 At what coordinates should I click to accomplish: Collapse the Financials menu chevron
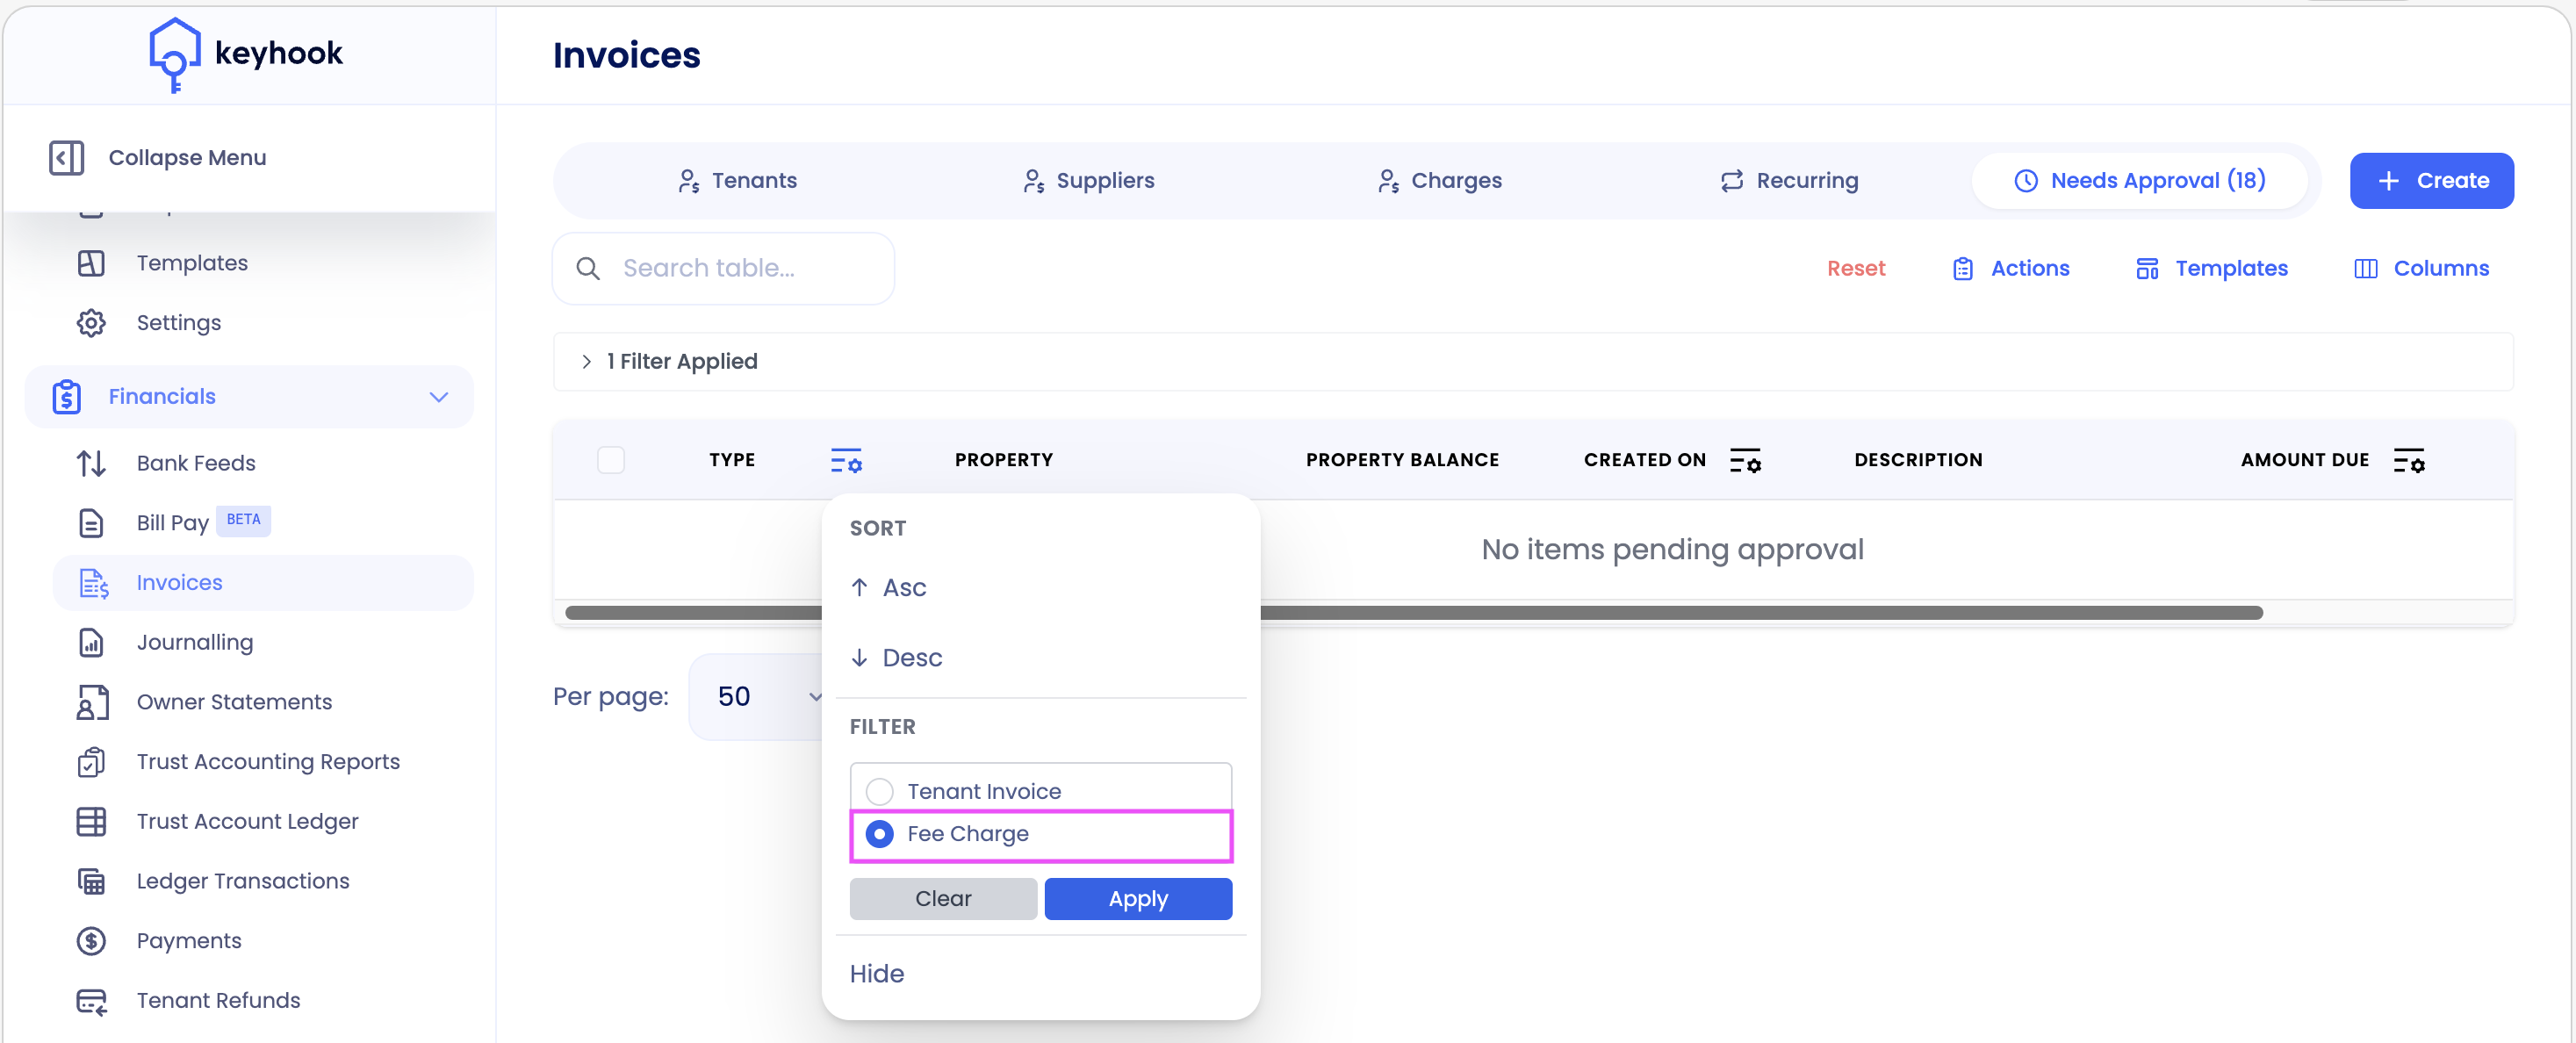pyautogui.click(x=438, y=397)
